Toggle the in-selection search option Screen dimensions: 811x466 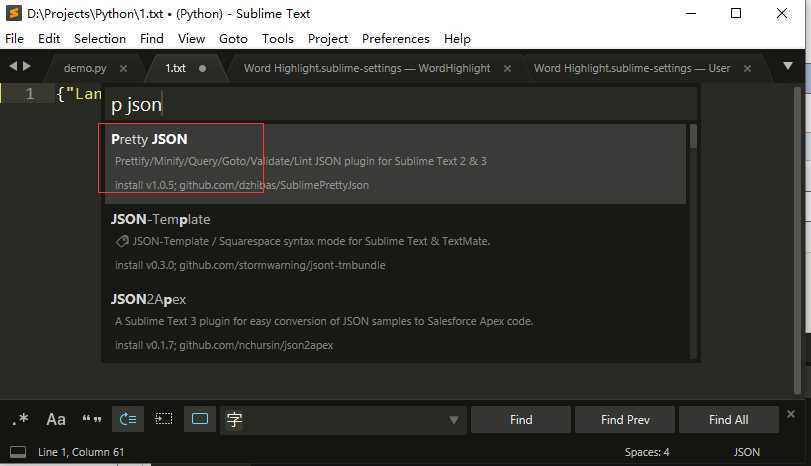(164, 419)
